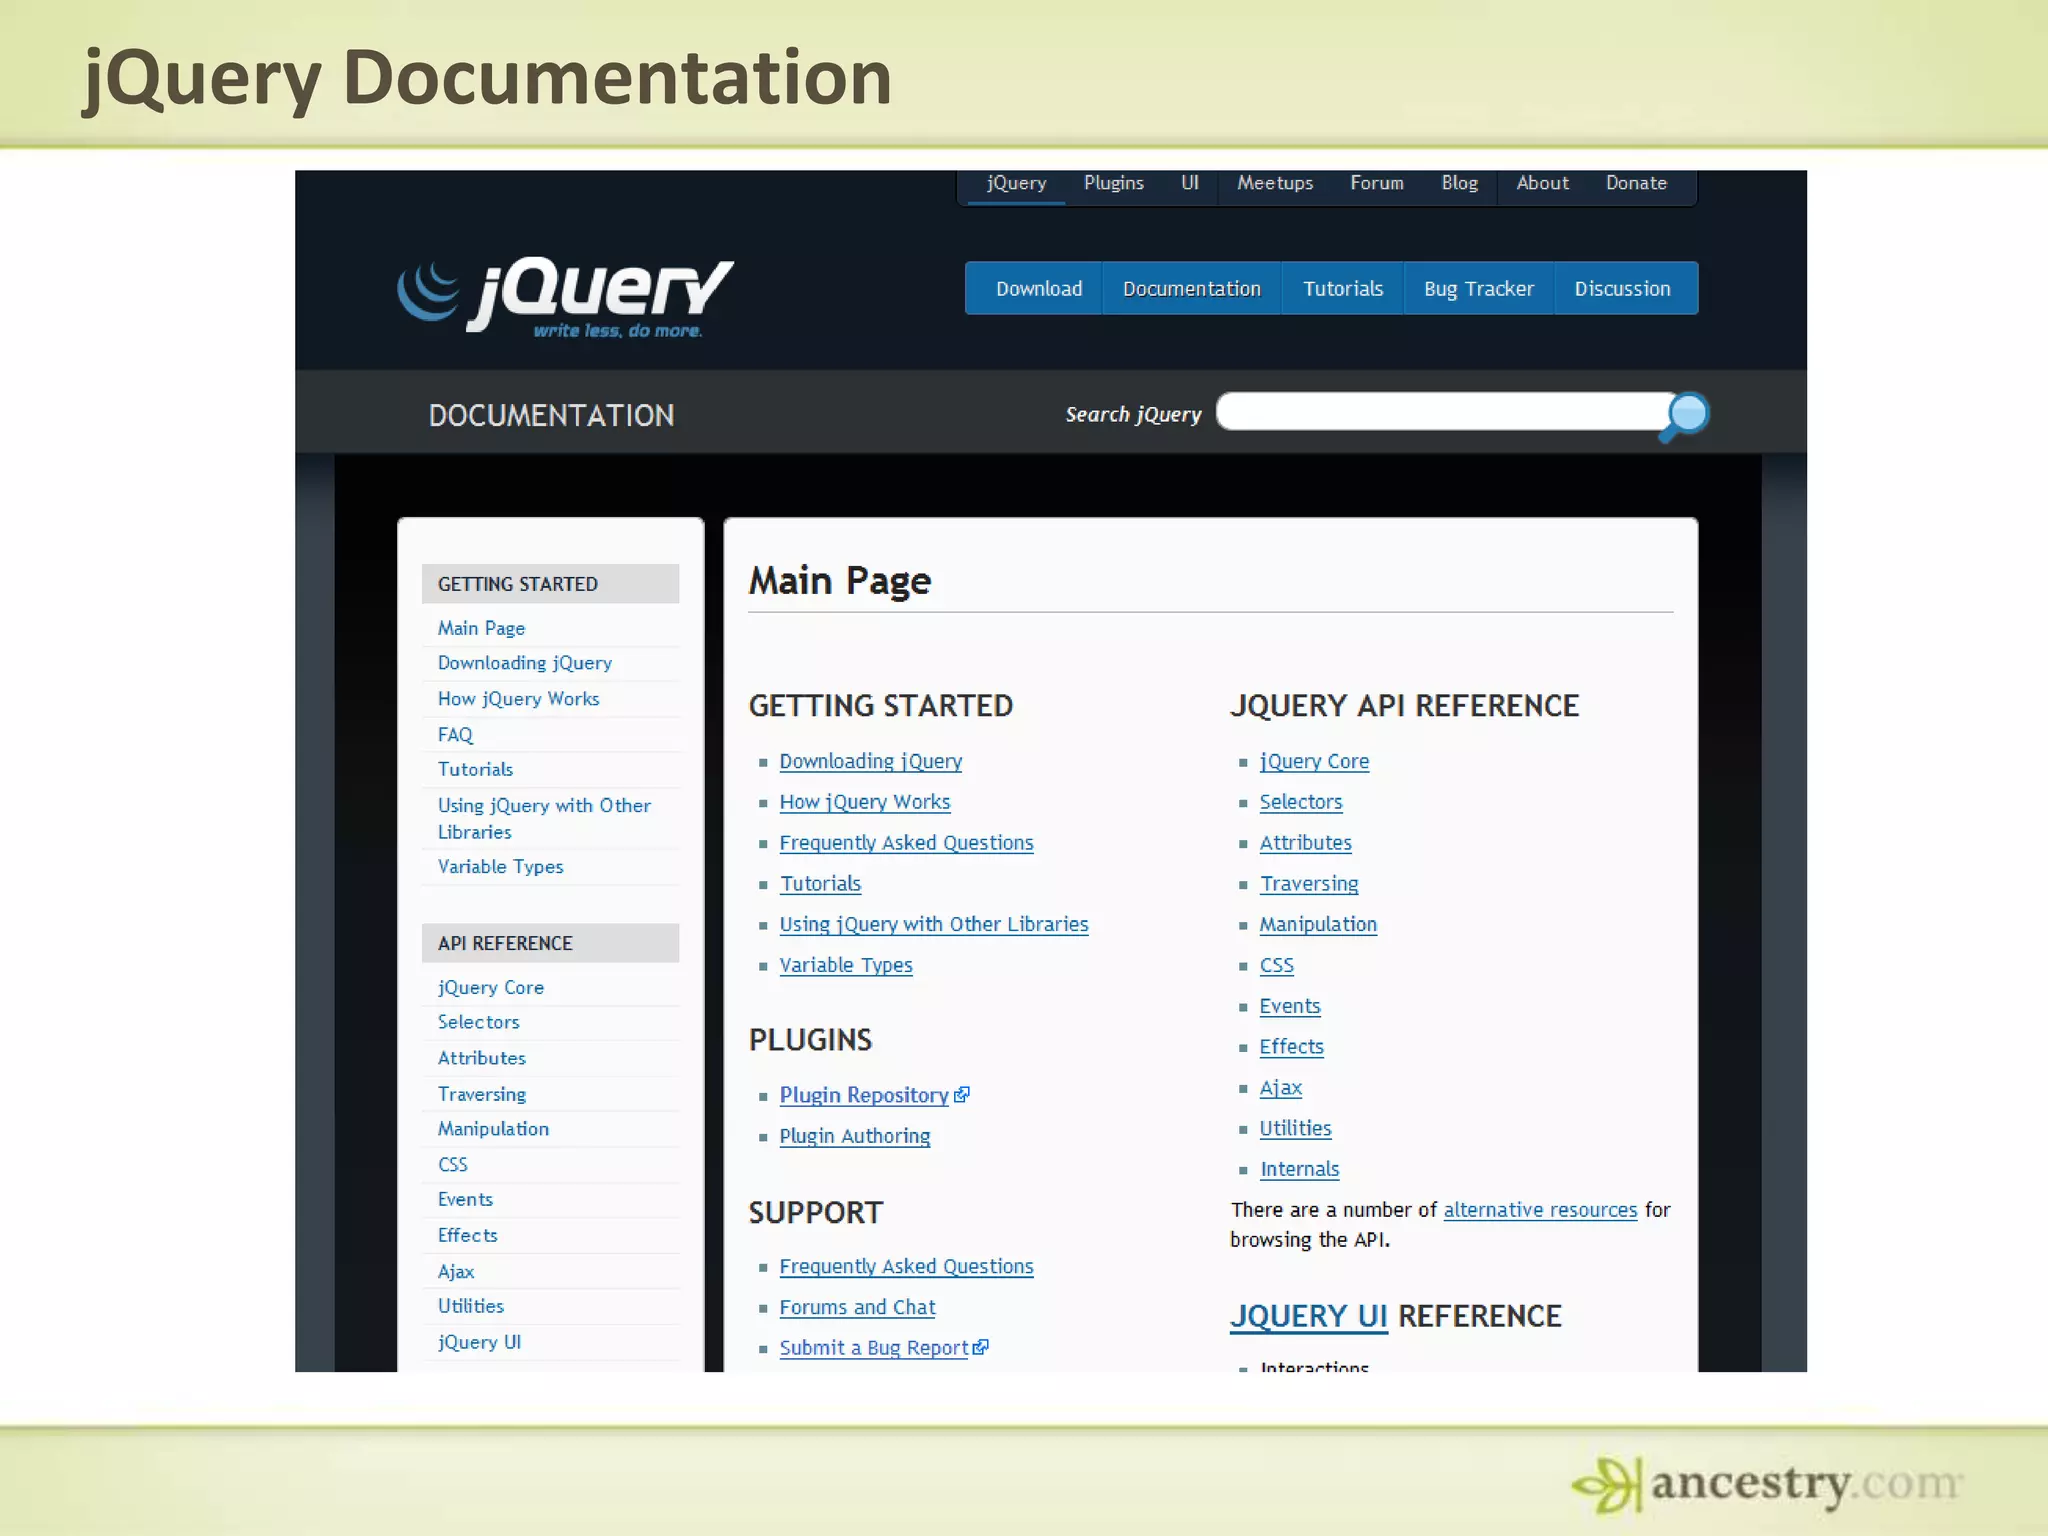Open jQuery Core in the sidebar
Viewport: 2048px width, 1536px height.
(491, 988)
